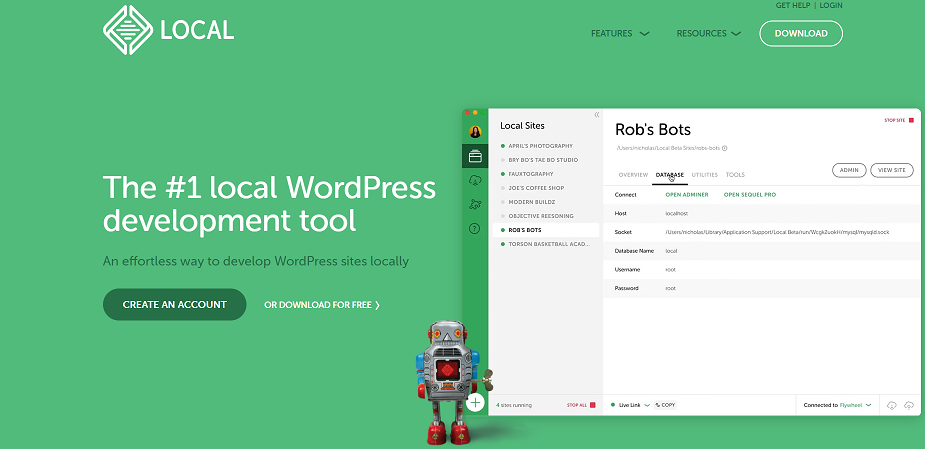Click the Download button in header

[801, 33]
